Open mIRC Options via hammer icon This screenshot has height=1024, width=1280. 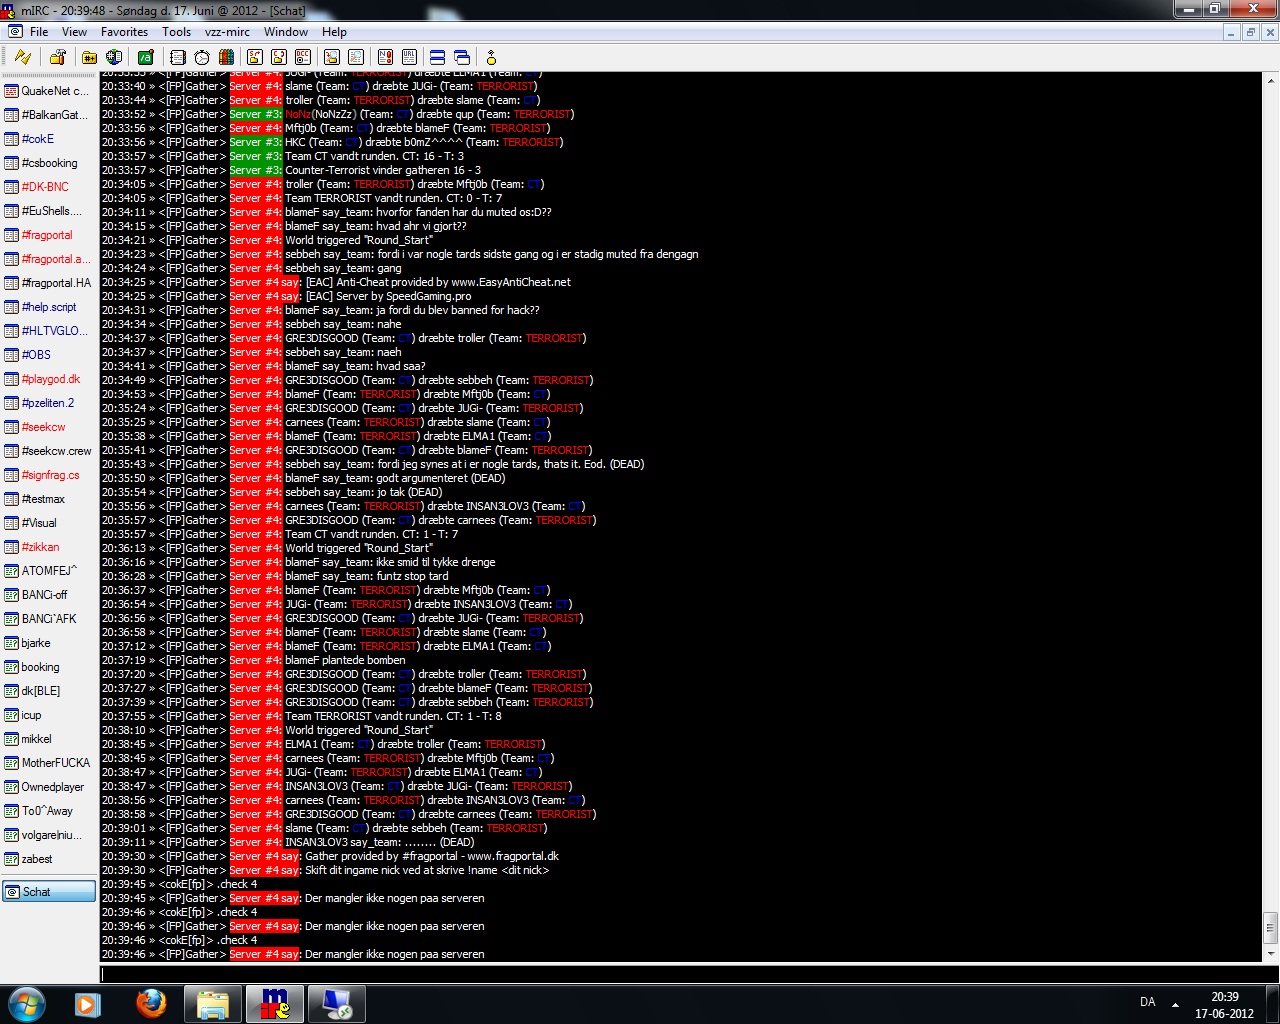[x=57, y=57]
